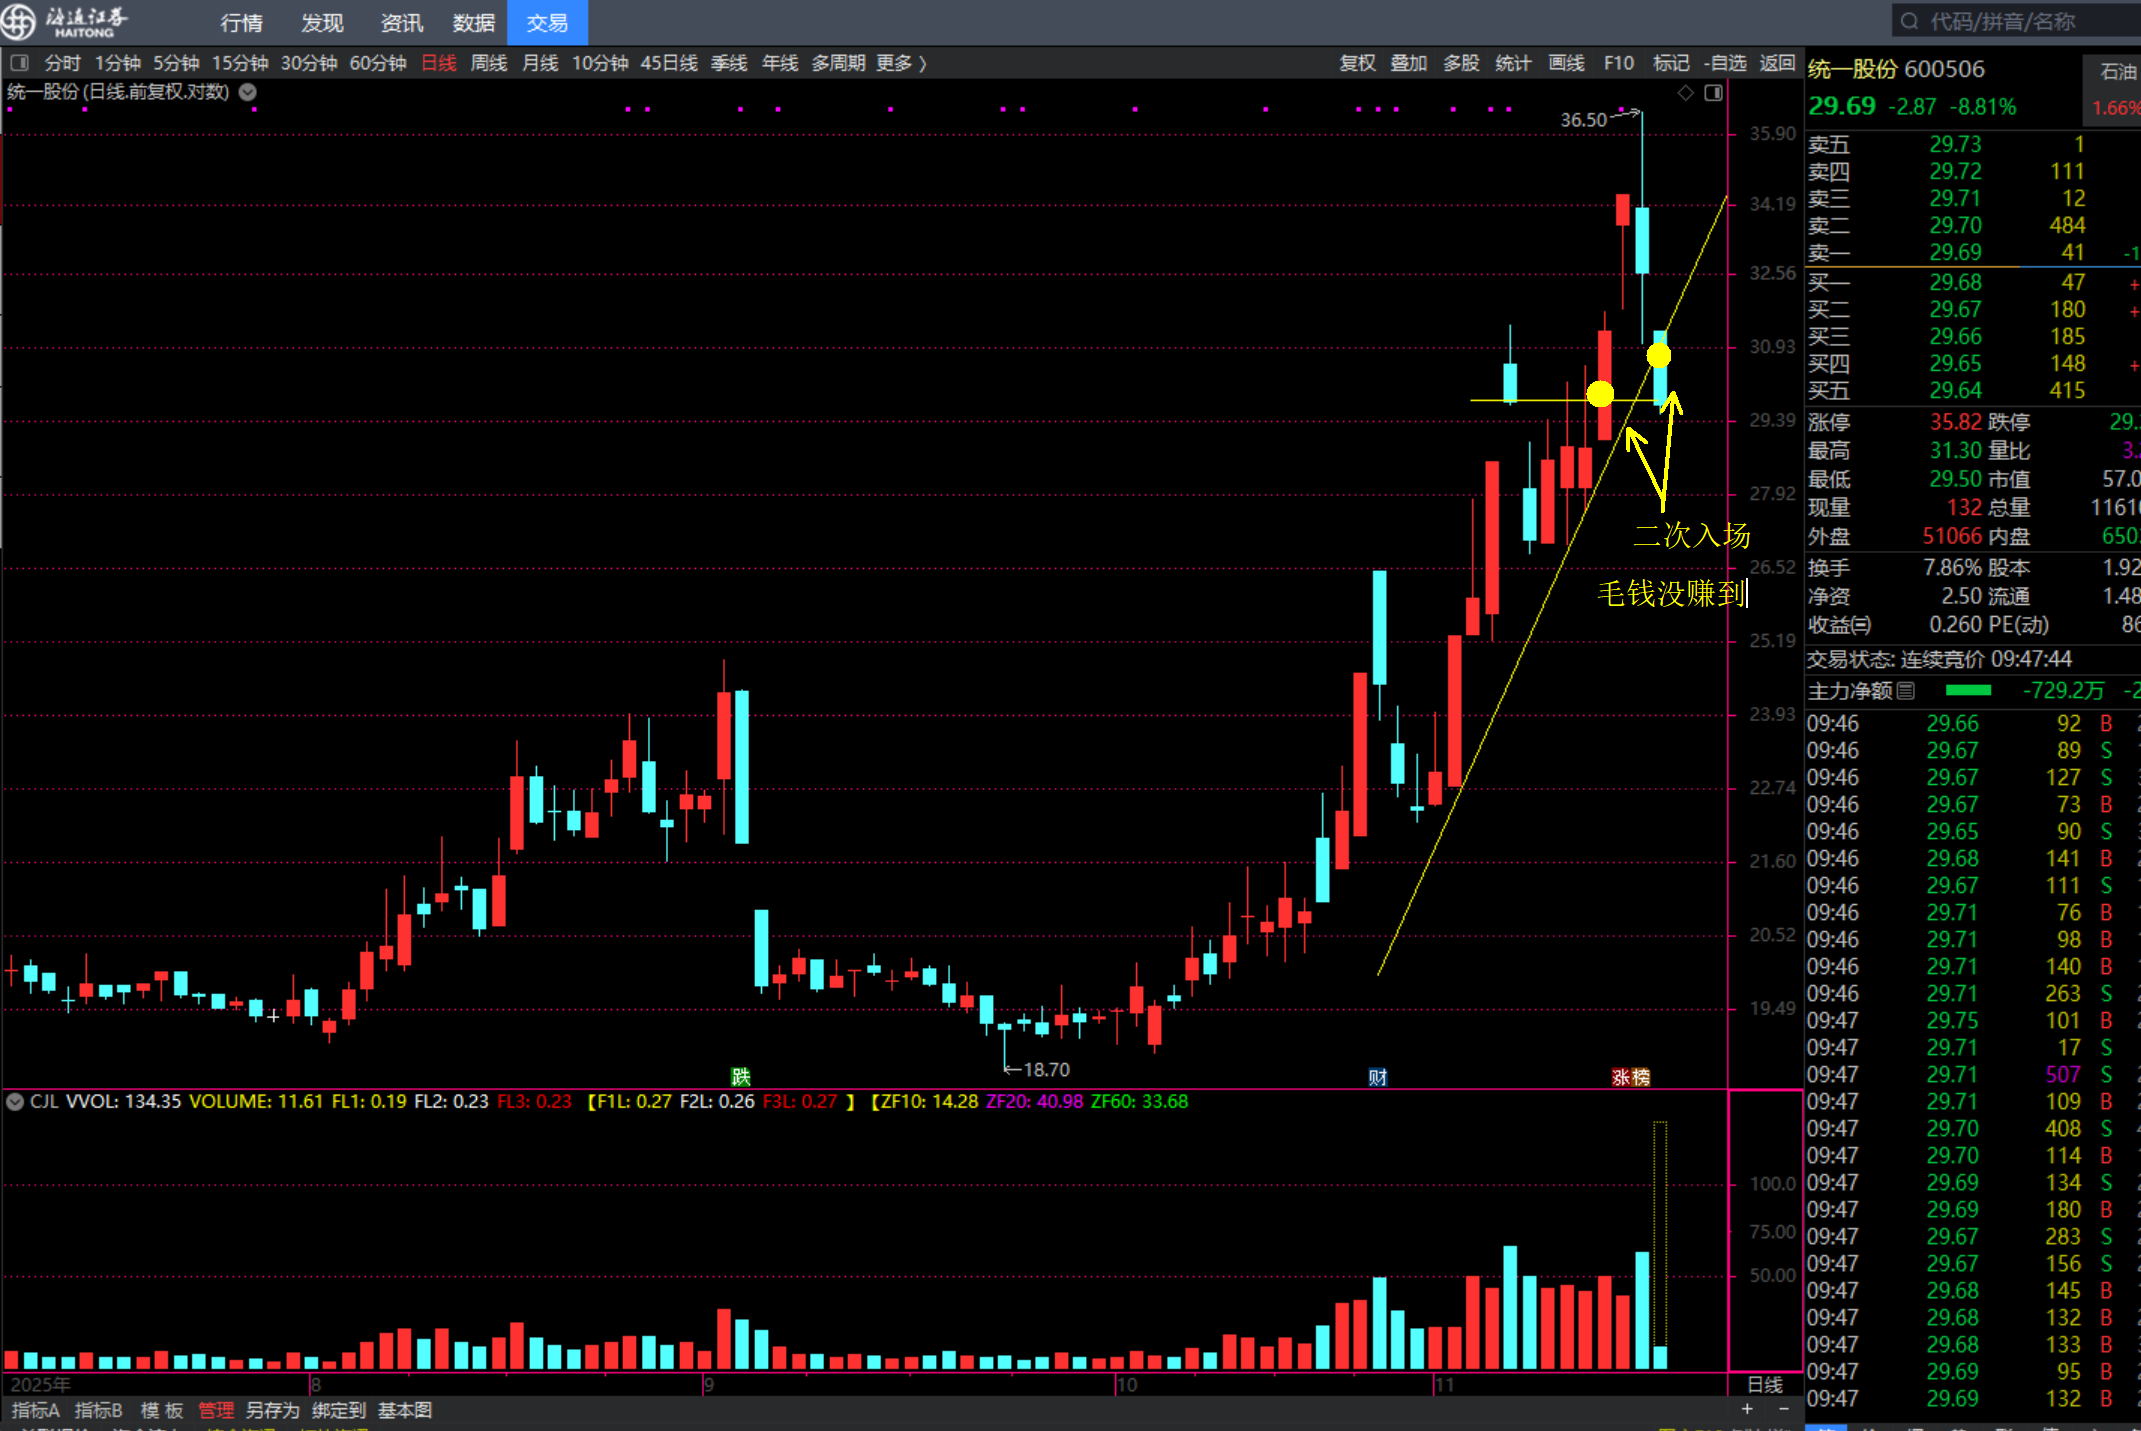The width and height of the screenshot is (2141, 1431).
Task: Open F10 company info
Action: pyautogui.click(x=1618, y=63)
